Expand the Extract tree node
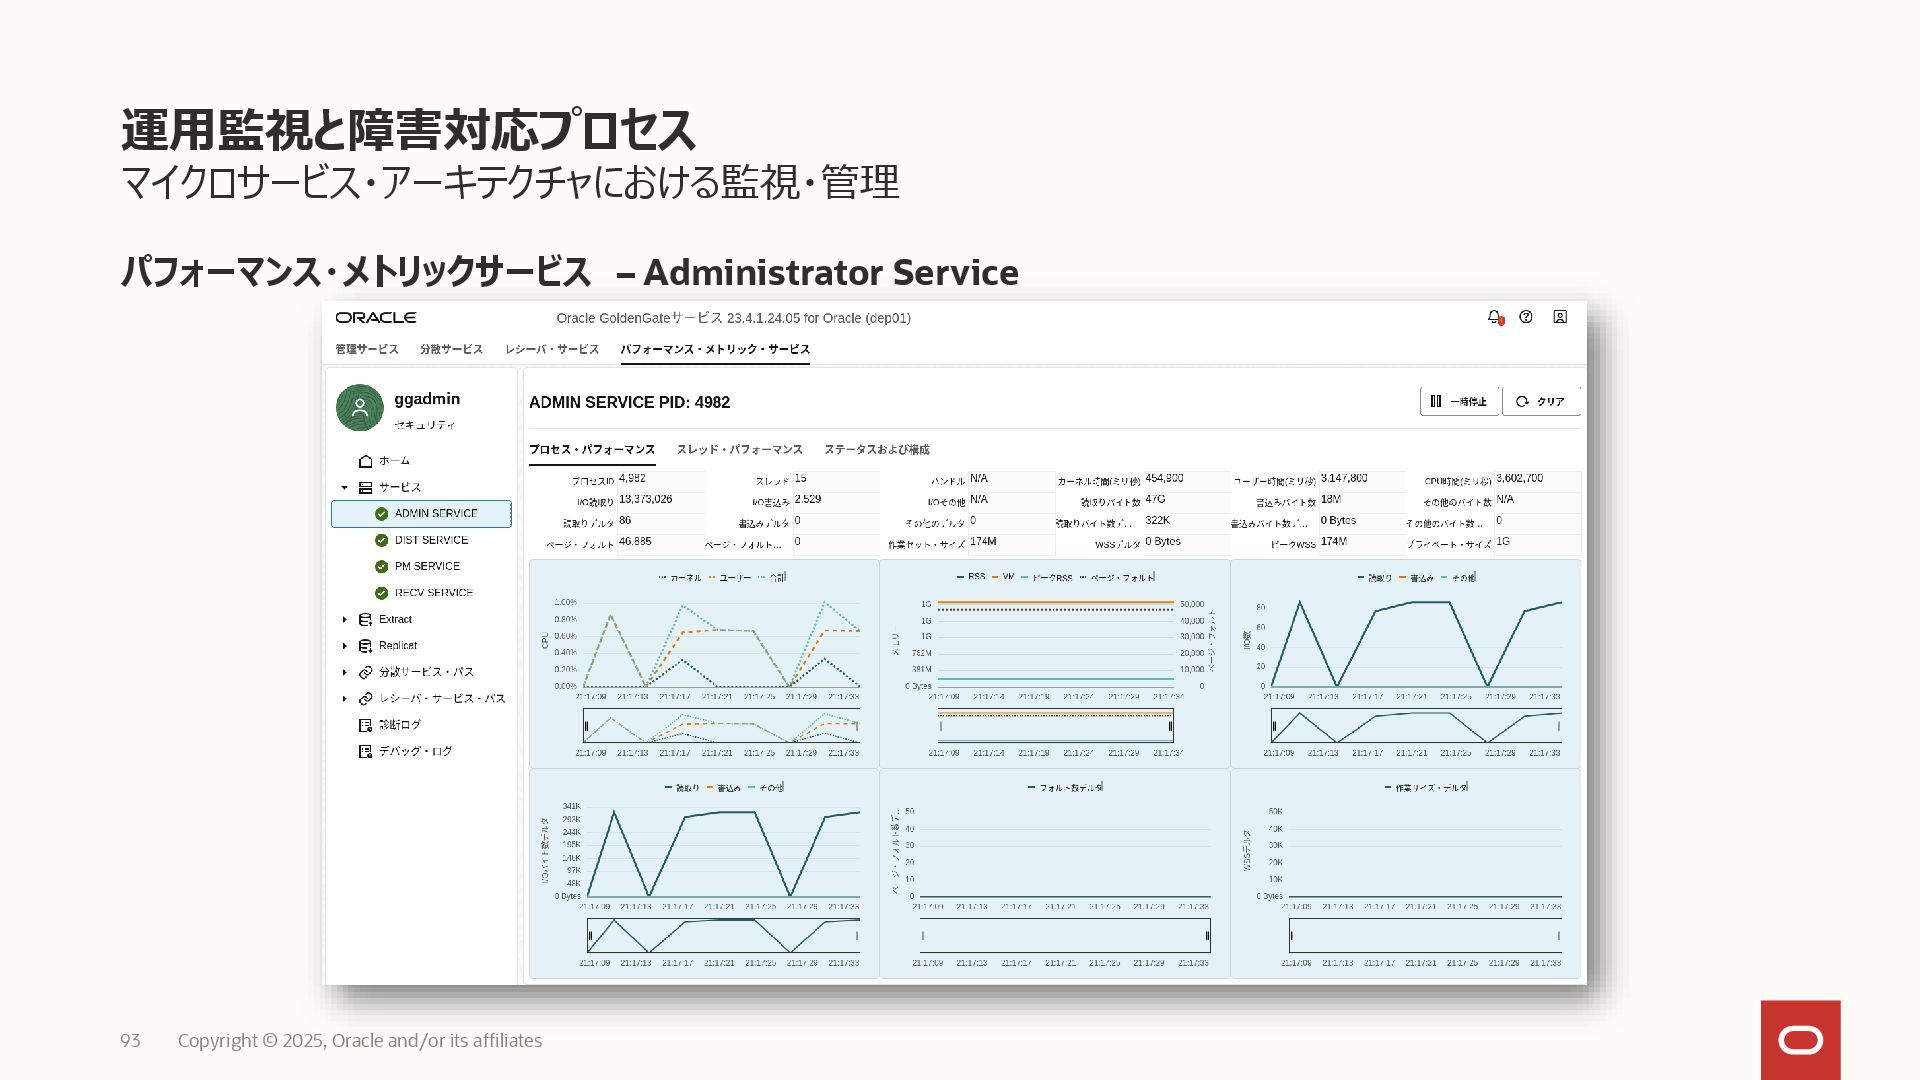1920x1080 pixels. coord(345,620)
